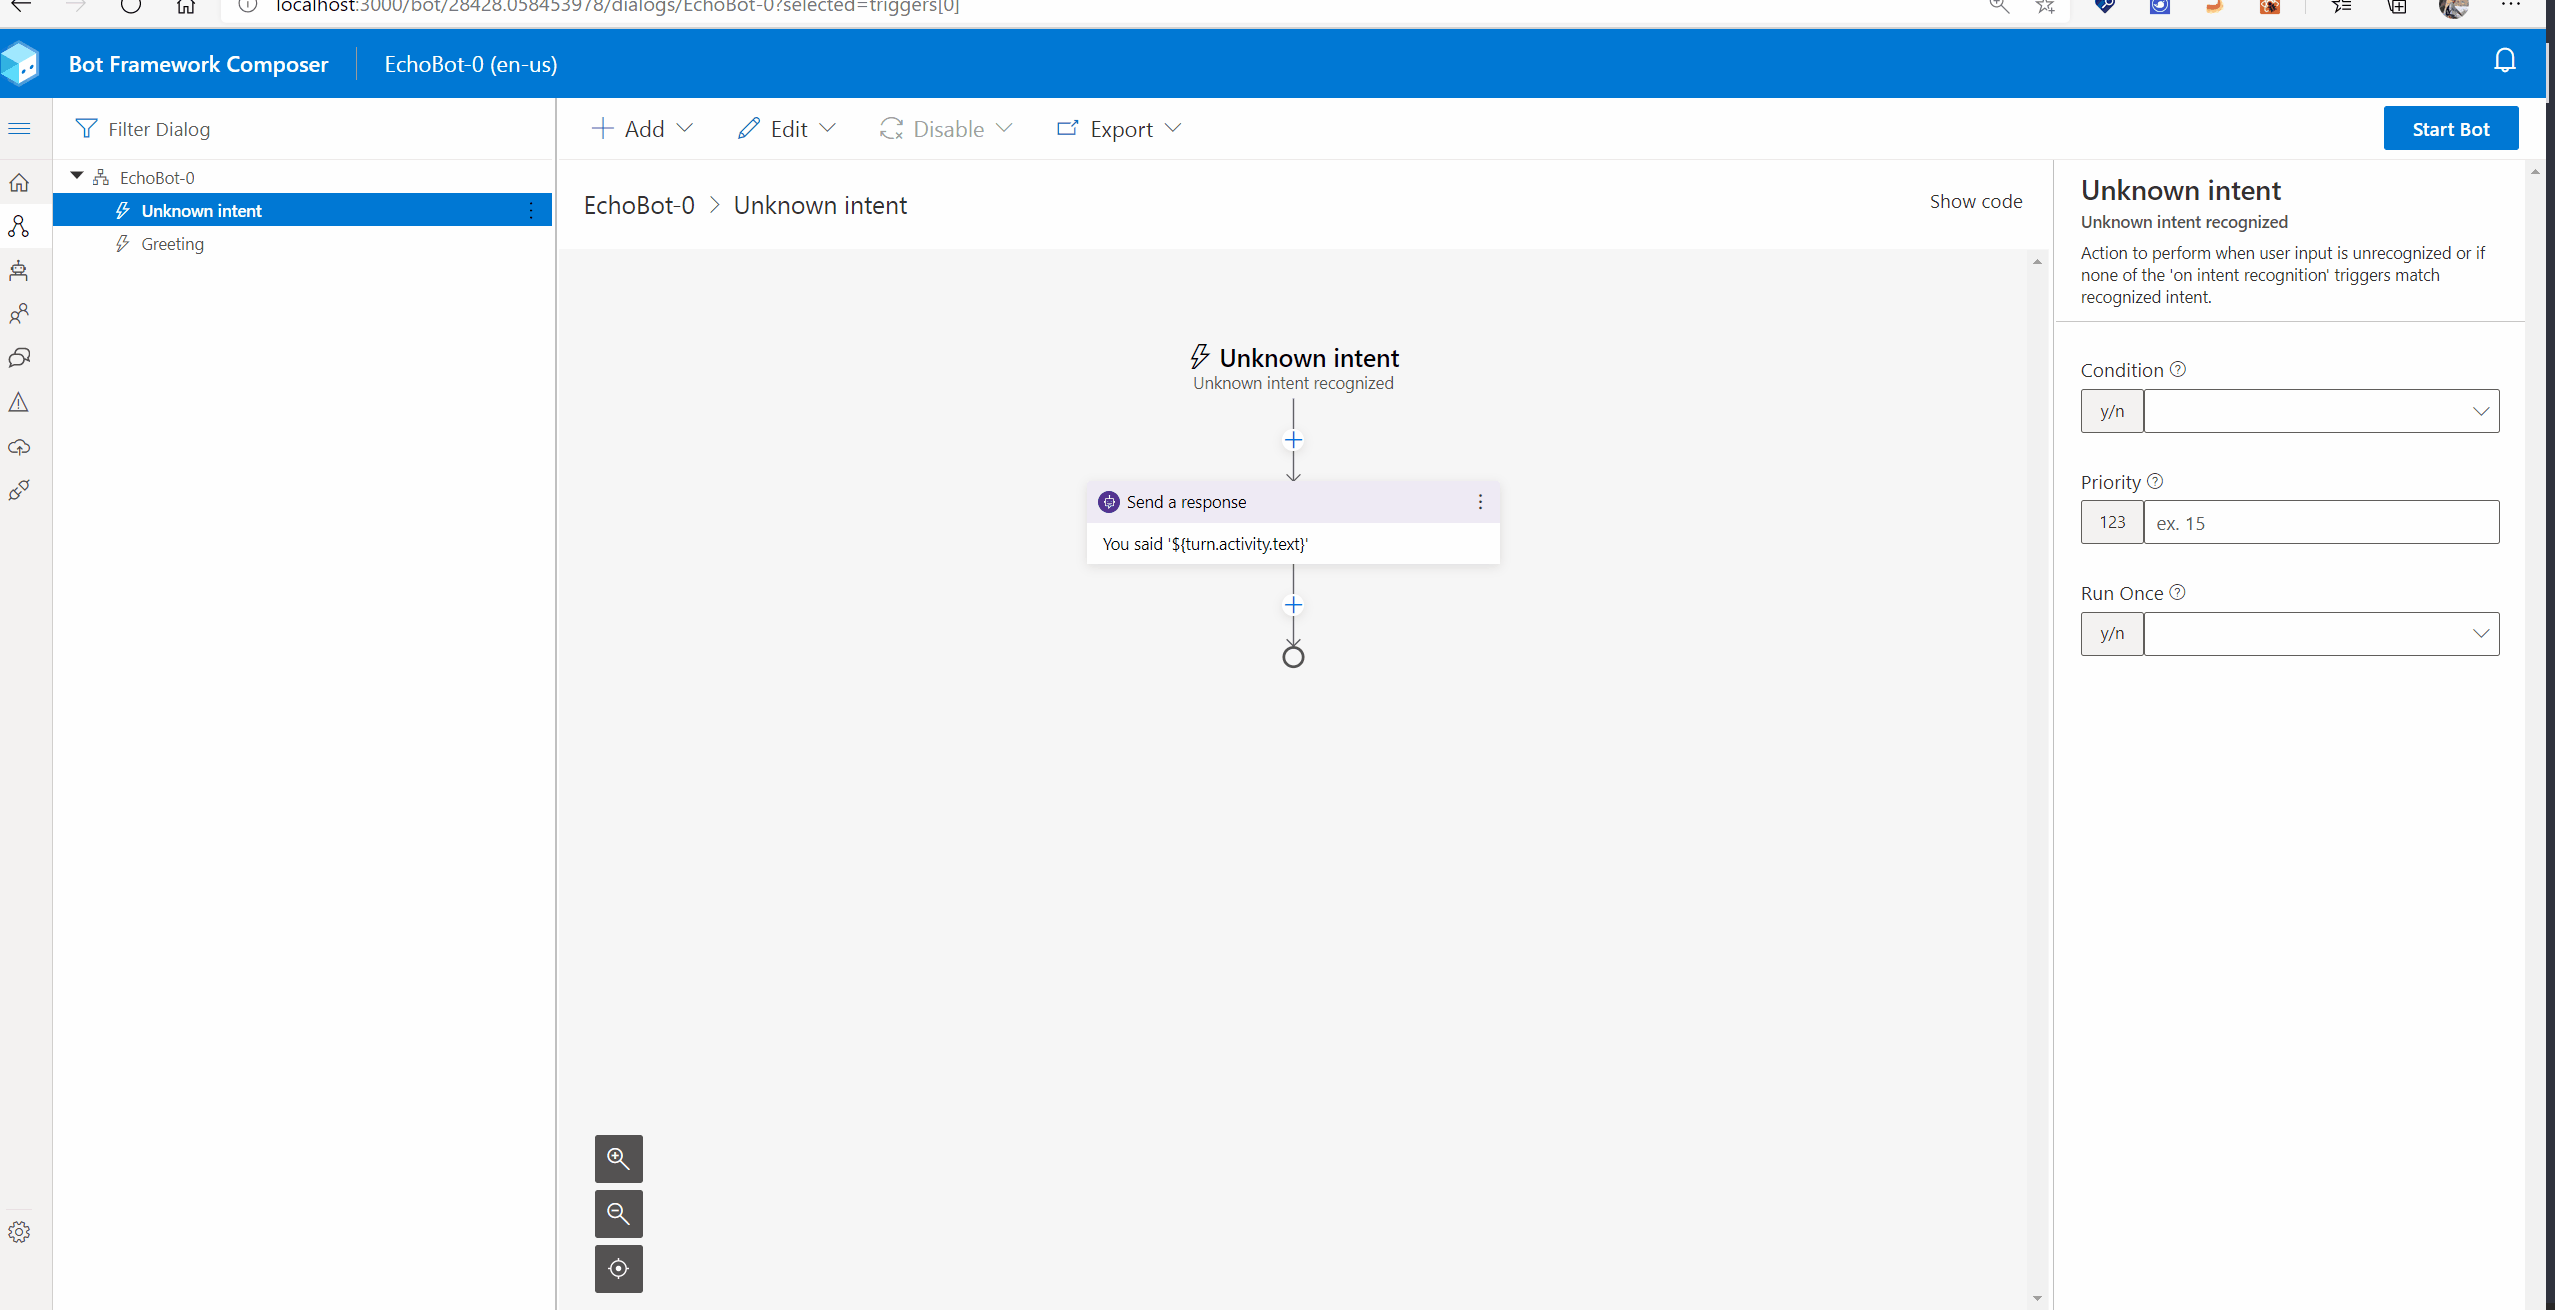Open the Unknown intent trigger's more options

[x=531, y=210]
